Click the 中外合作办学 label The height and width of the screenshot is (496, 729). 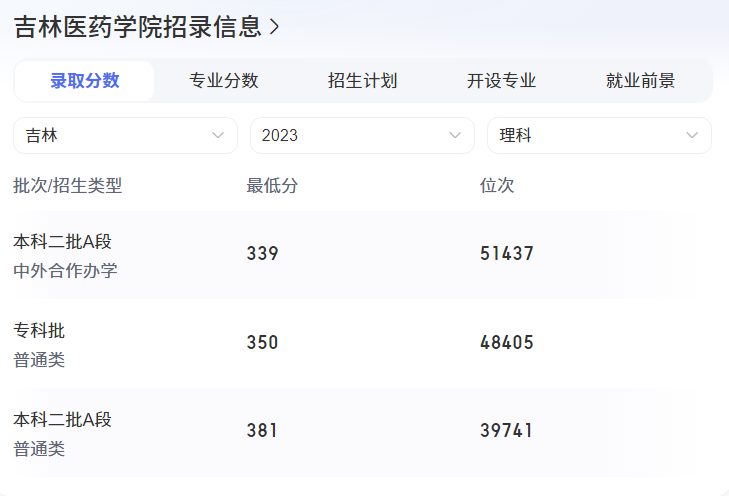[66, 271]
